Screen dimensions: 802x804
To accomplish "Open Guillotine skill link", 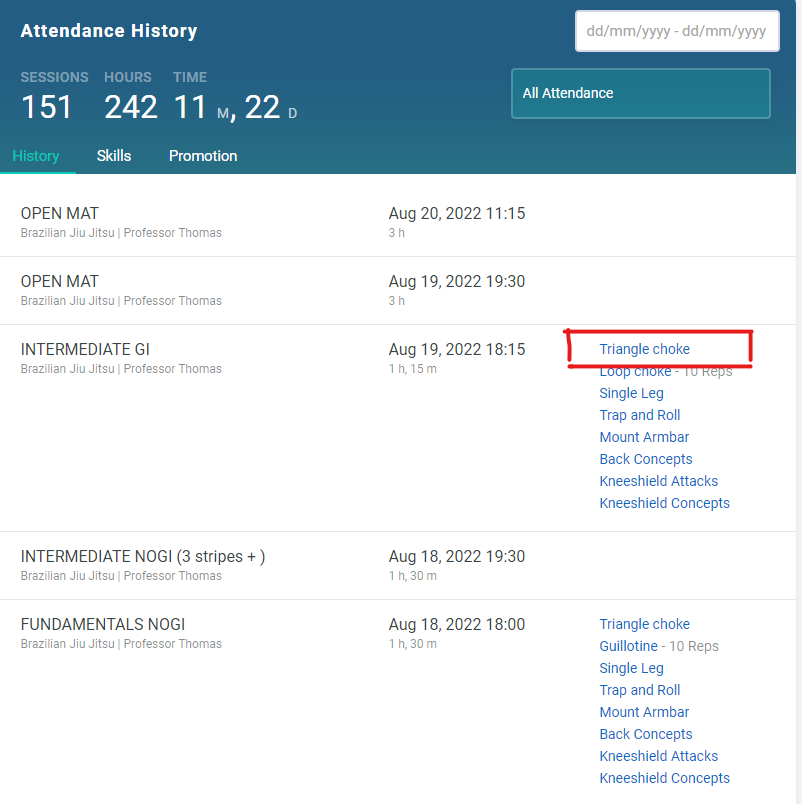I will (x=629, y=647).
